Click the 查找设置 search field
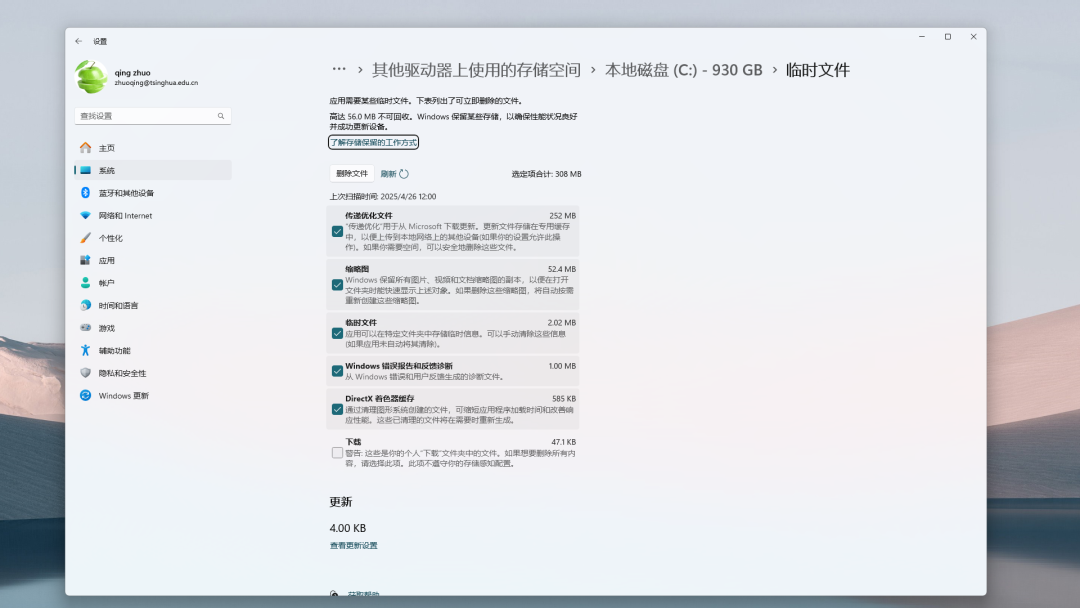Image resolution: width=1080 pixels, height=608 pixels. [153, 116]
